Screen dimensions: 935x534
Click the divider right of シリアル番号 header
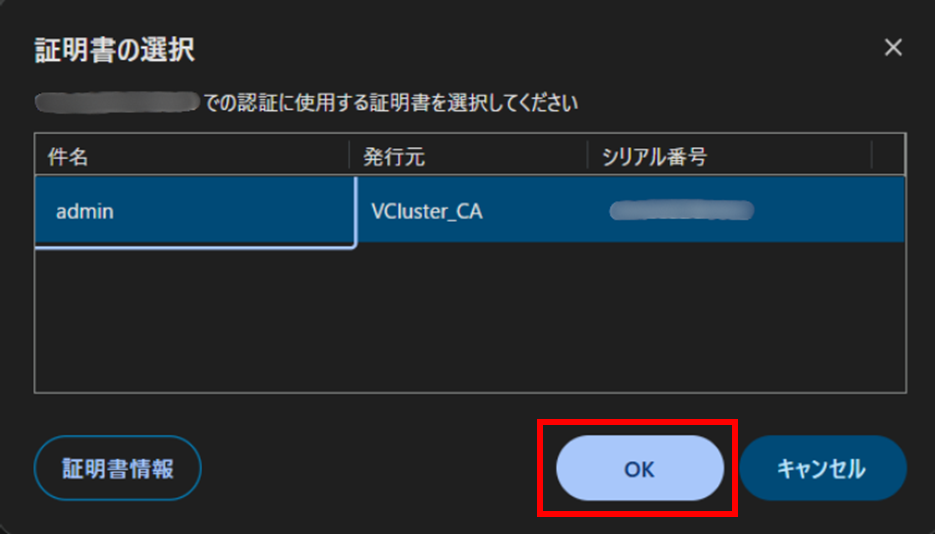pyautogui.click(x=872, y=156)
